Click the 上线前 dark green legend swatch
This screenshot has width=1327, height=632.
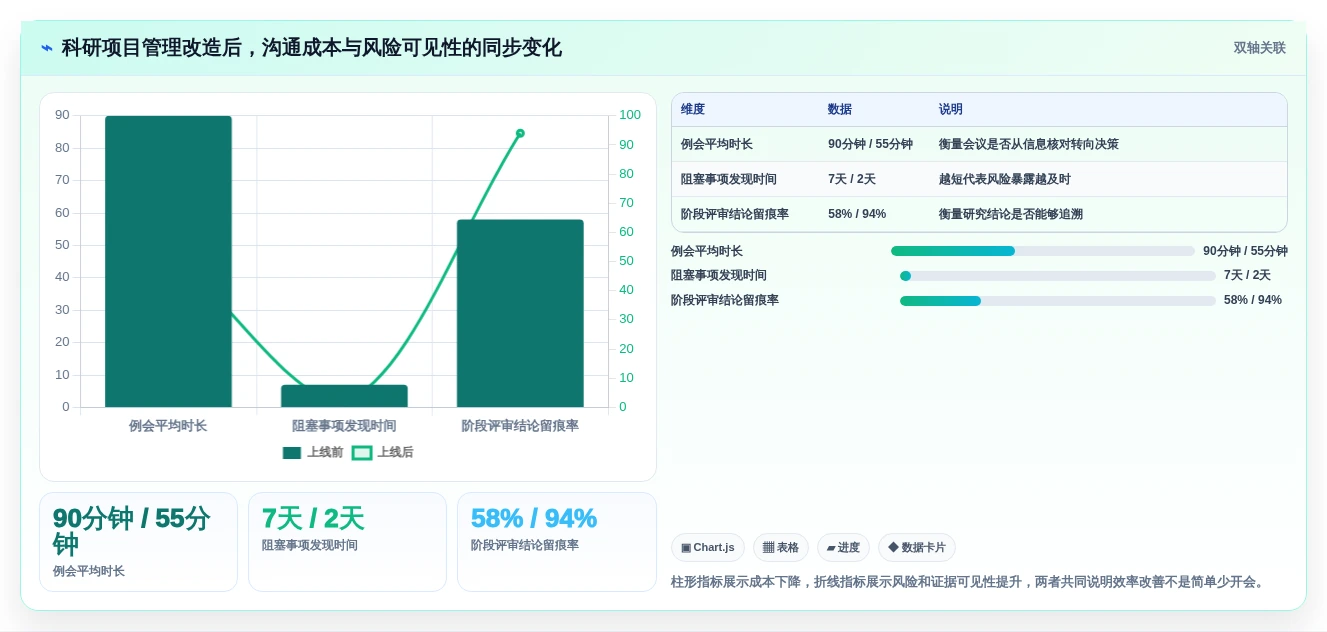[x=292, y=453]
